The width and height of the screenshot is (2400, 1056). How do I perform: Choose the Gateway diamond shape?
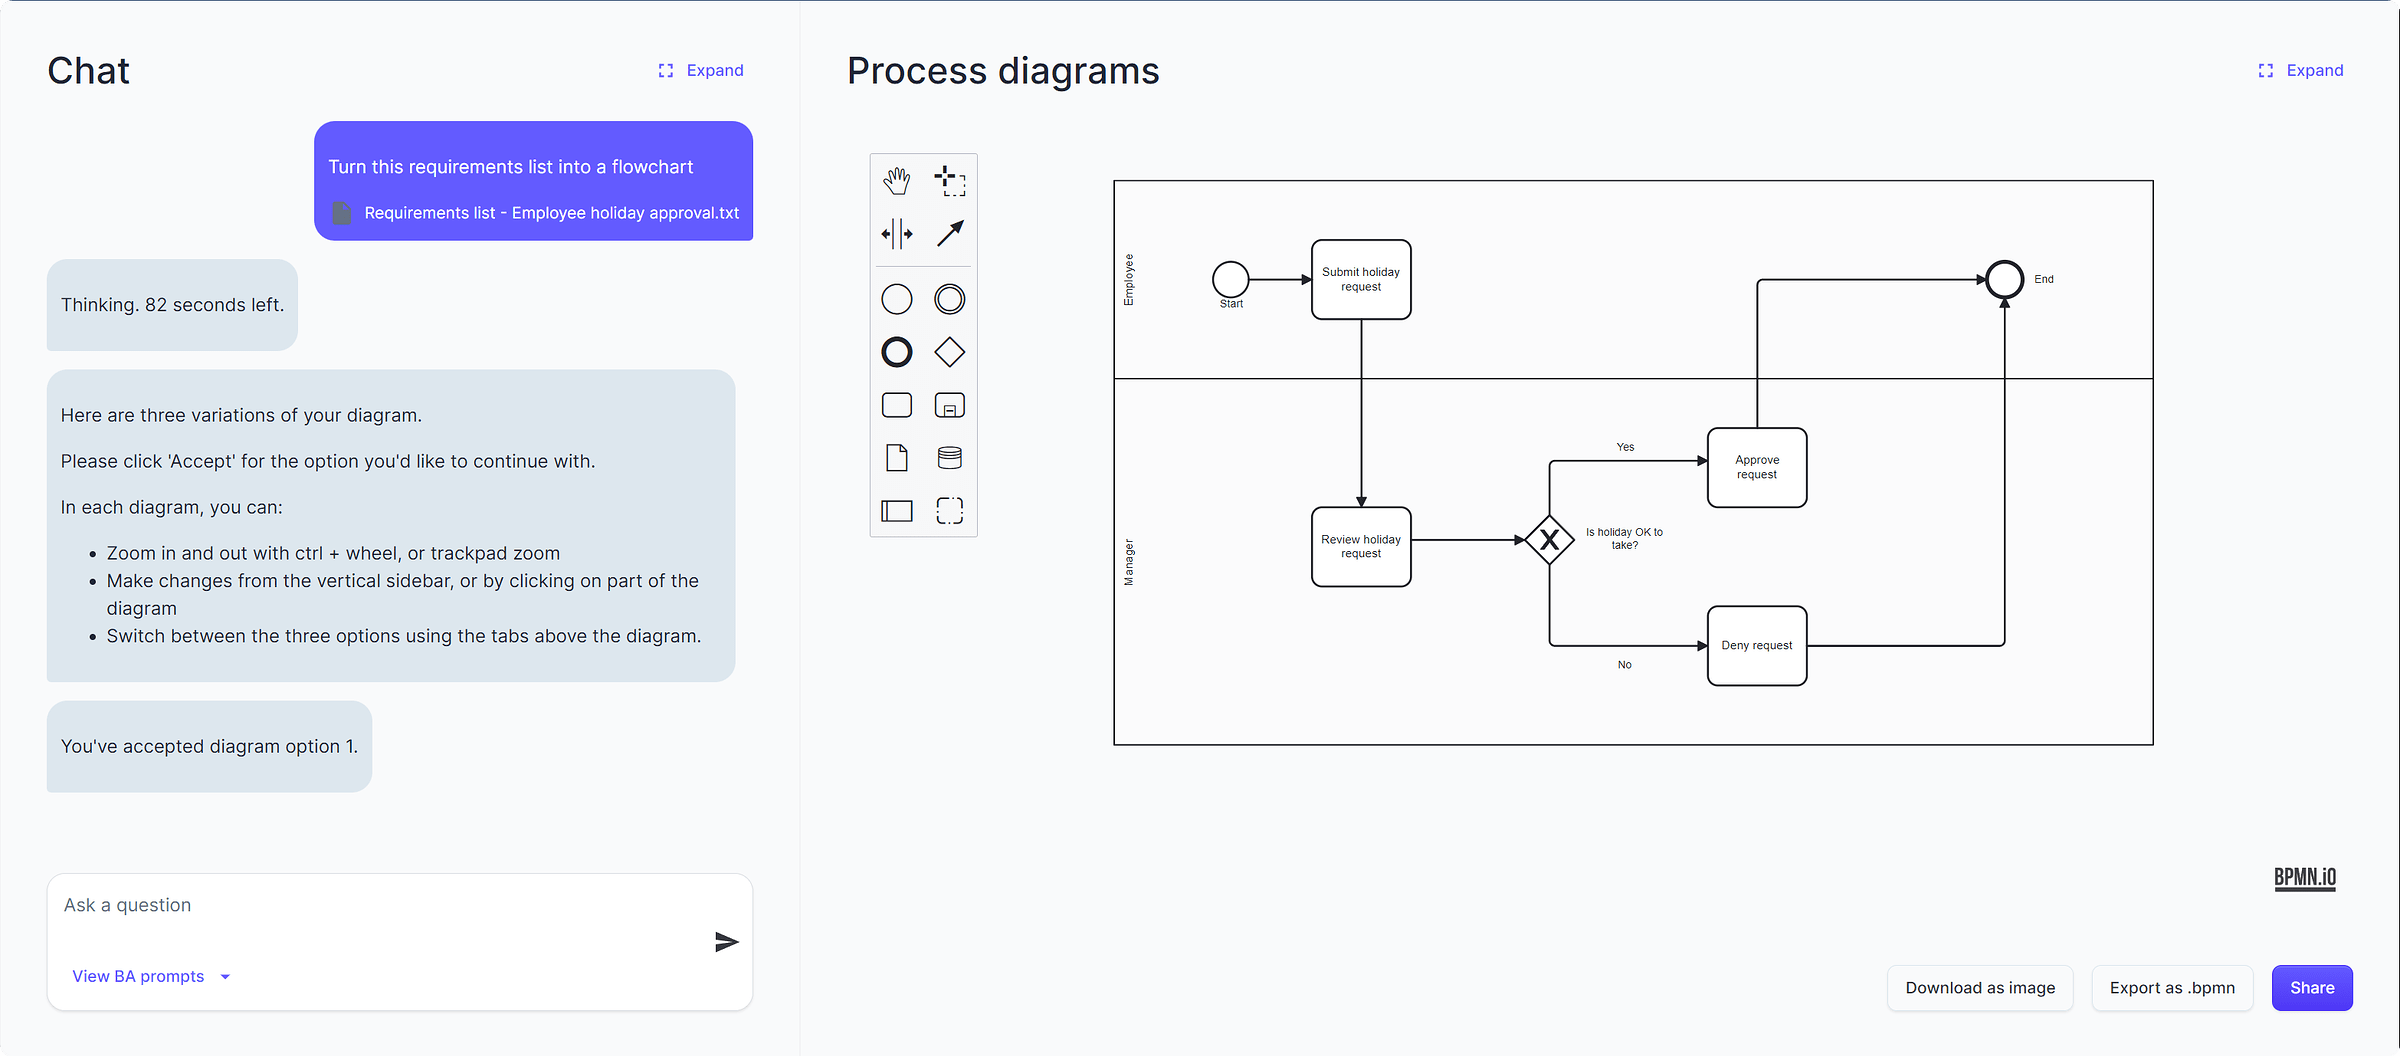949,352
